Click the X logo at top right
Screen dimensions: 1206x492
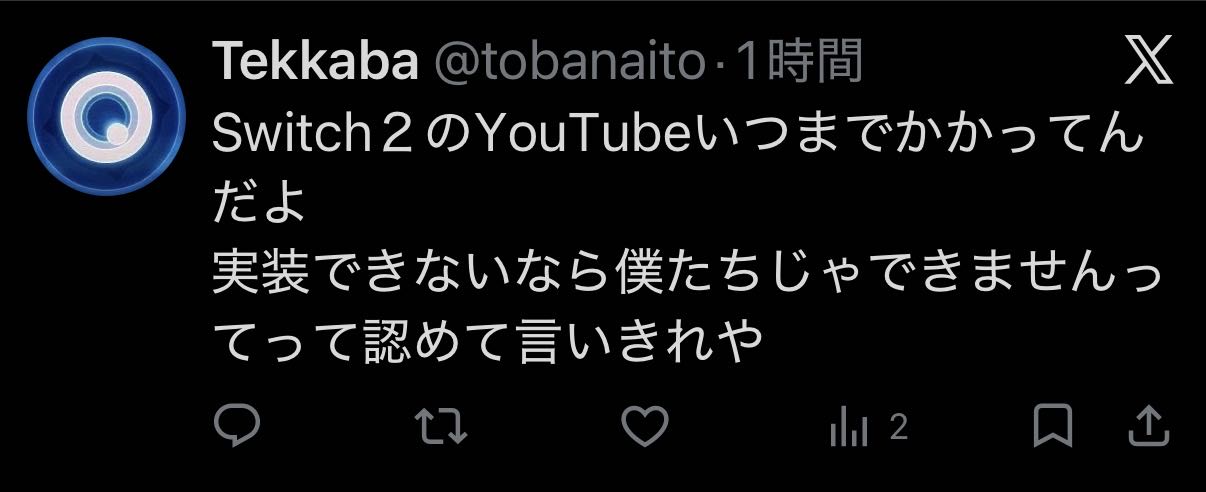pos(1148,64)
